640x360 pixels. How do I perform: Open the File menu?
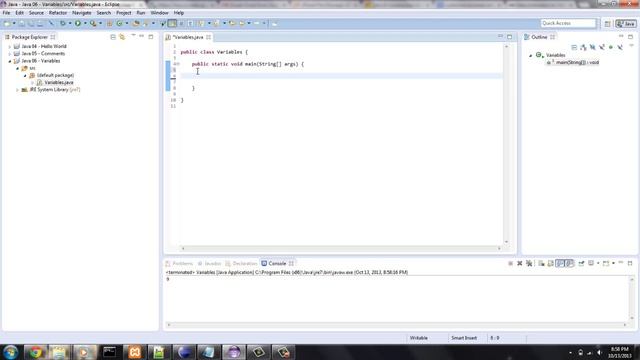[6, 13]
